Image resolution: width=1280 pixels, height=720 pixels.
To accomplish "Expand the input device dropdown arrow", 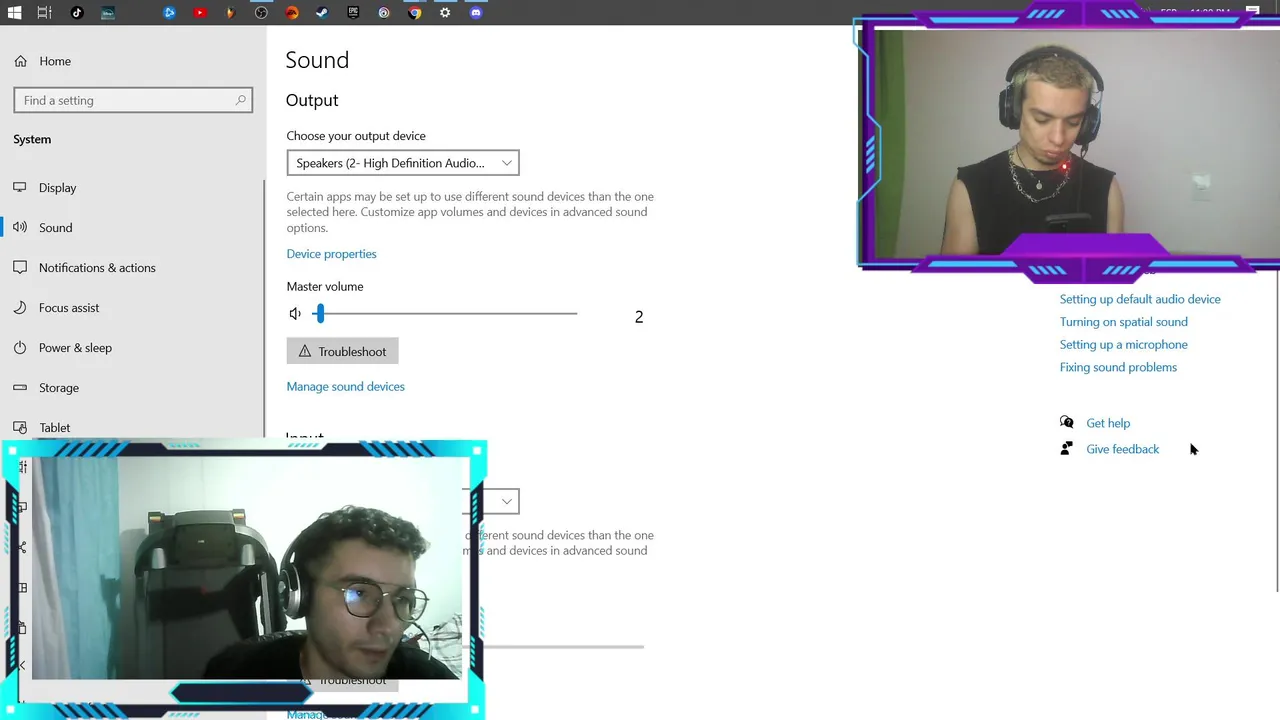I will pyautogui.click(x=506, y=501).
